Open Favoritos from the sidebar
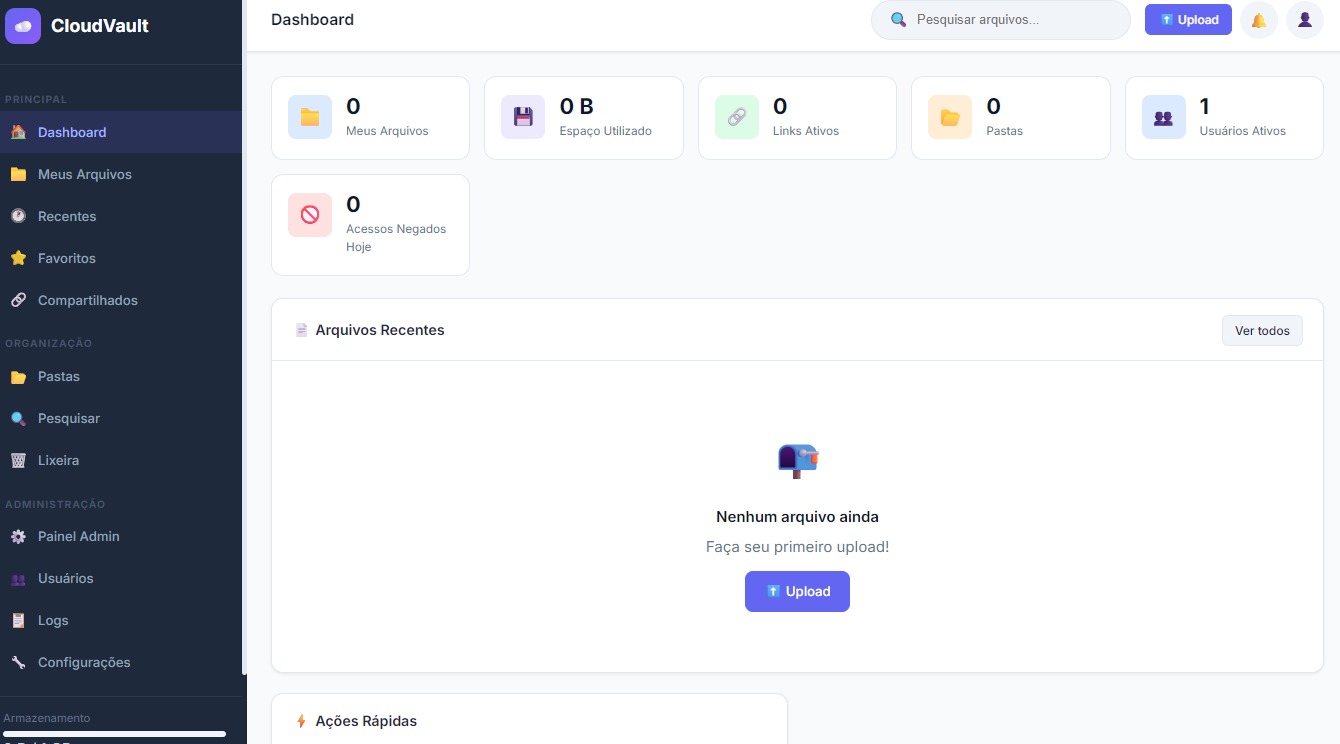The width and height of the screenshot is (1340, 744). pyautogui.click(x=67, y=258)
